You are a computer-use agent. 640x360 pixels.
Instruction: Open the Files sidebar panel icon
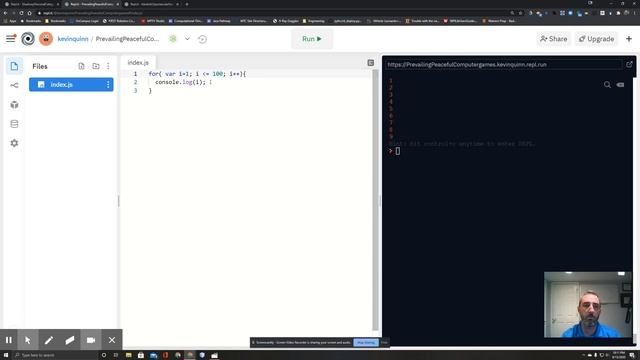tap(14, 66)
